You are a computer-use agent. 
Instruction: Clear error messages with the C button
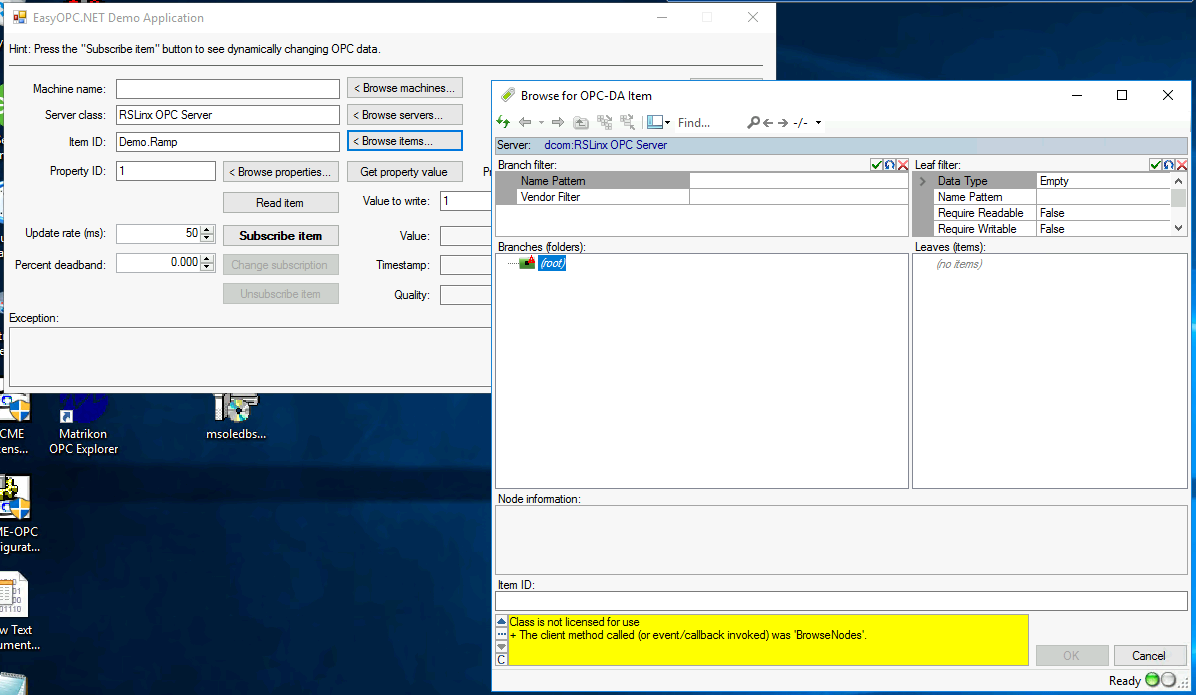502,659
